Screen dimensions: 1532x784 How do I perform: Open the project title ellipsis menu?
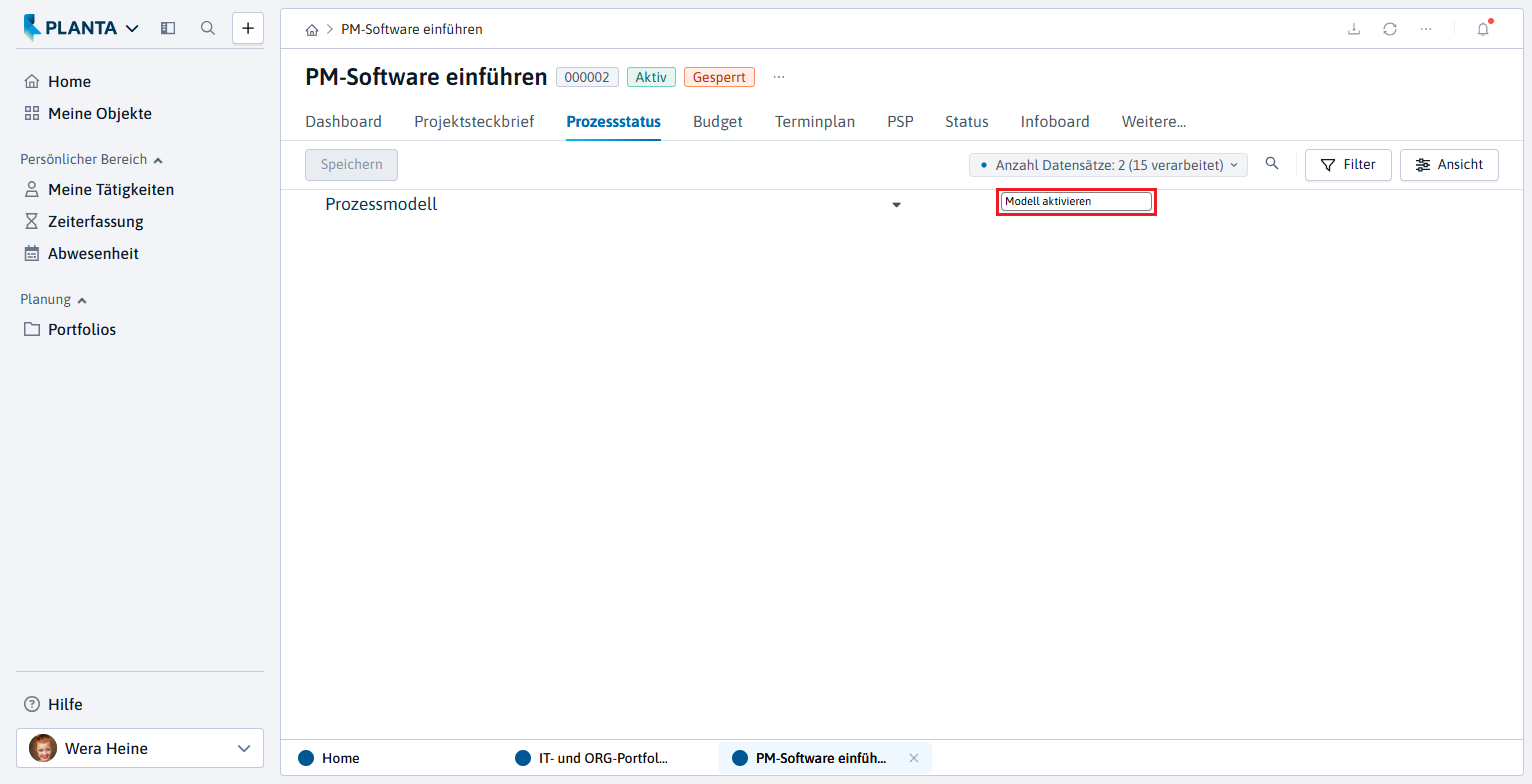click(x=779, y=77)
